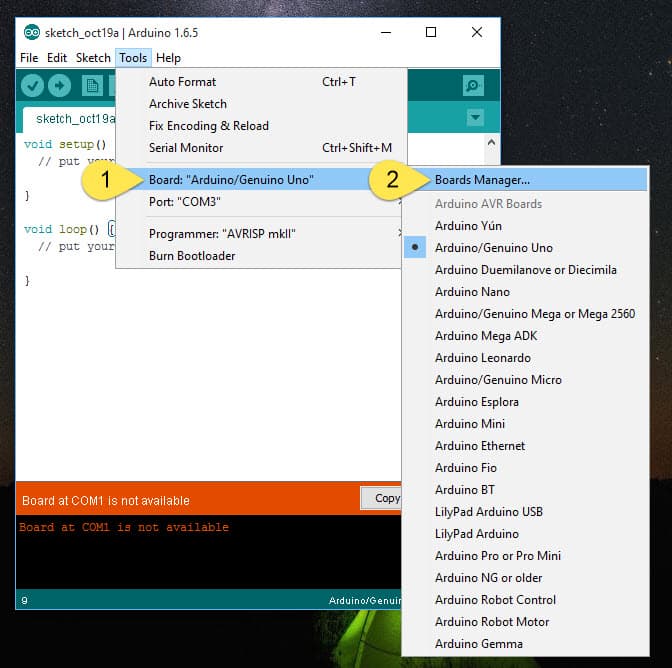Open the Sketch menu
The height and width of the screenshot is (668, 672).
point(93,58)
